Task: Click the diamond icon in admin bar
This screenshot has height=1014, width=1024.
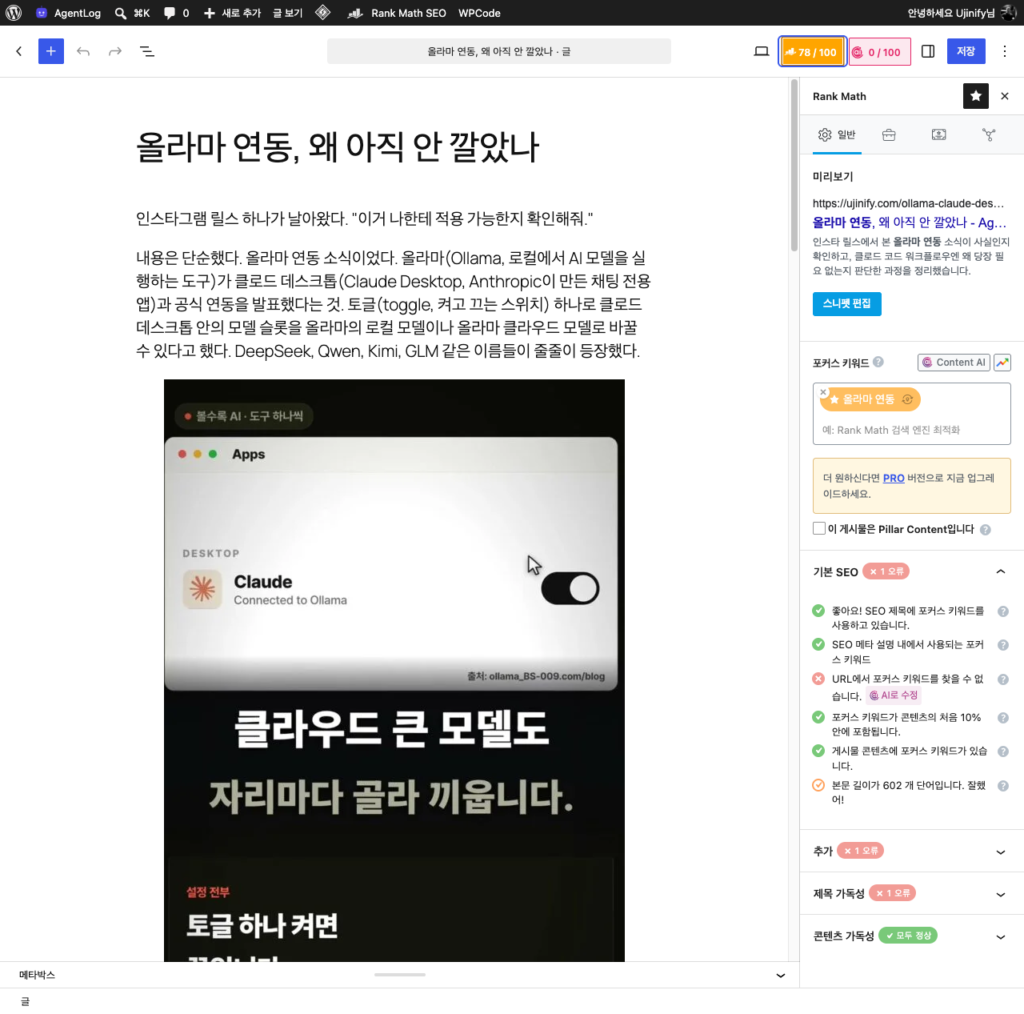Action: pyautogui.click(x=323, y=12)
